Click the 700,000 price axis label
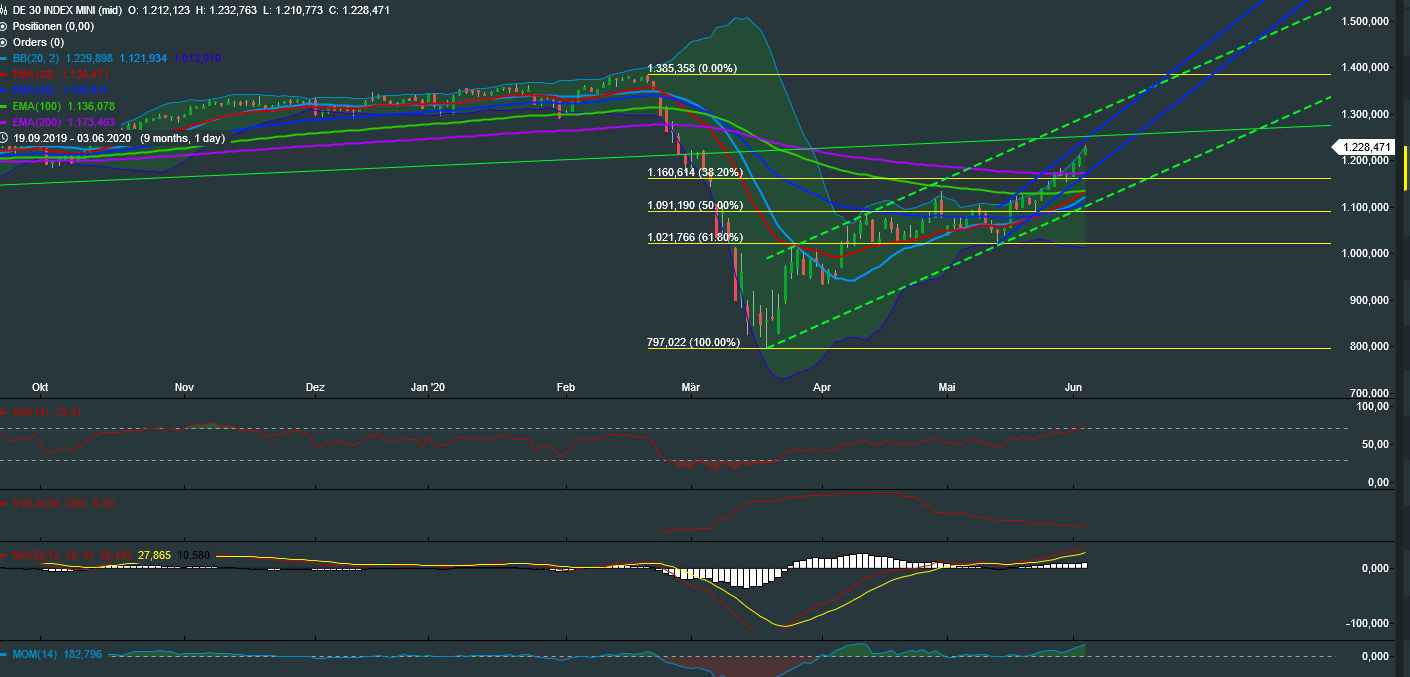Image resolution: width=1410 pixels, height=677 pixels. 1370,393
